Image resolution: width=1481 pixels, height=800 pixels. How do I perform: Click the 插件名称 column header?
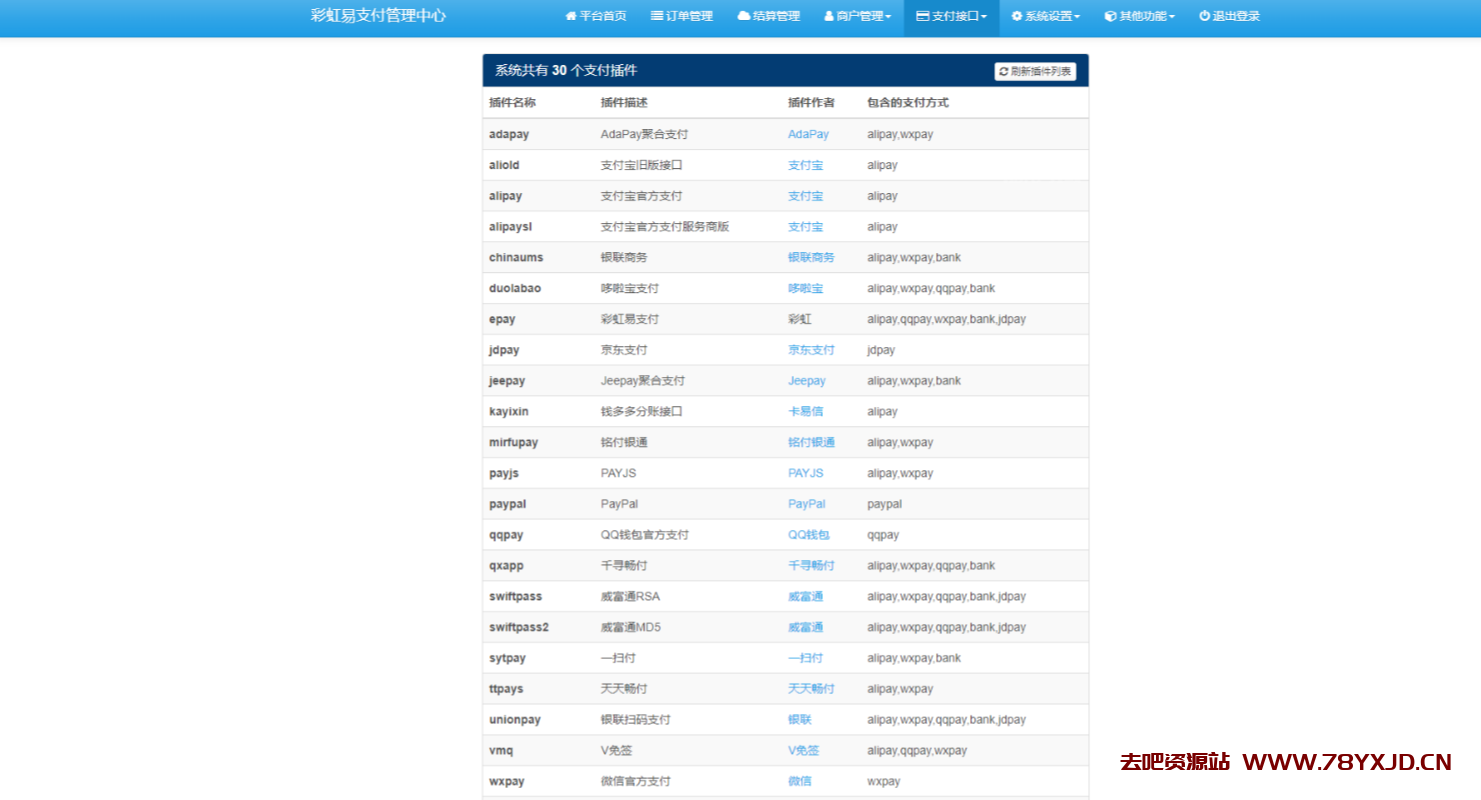(x=512, y=103)
